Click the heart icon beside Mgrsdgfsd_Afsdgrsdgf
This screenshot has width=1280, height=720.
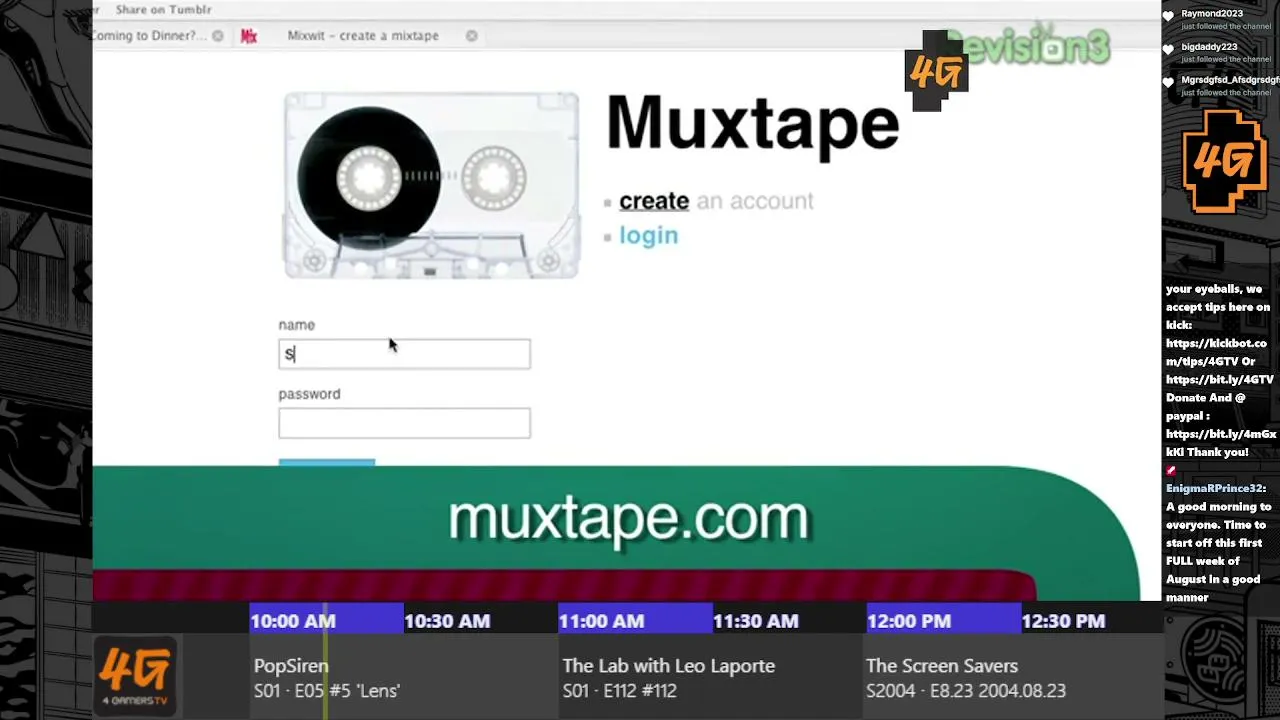coord(1168,83)
